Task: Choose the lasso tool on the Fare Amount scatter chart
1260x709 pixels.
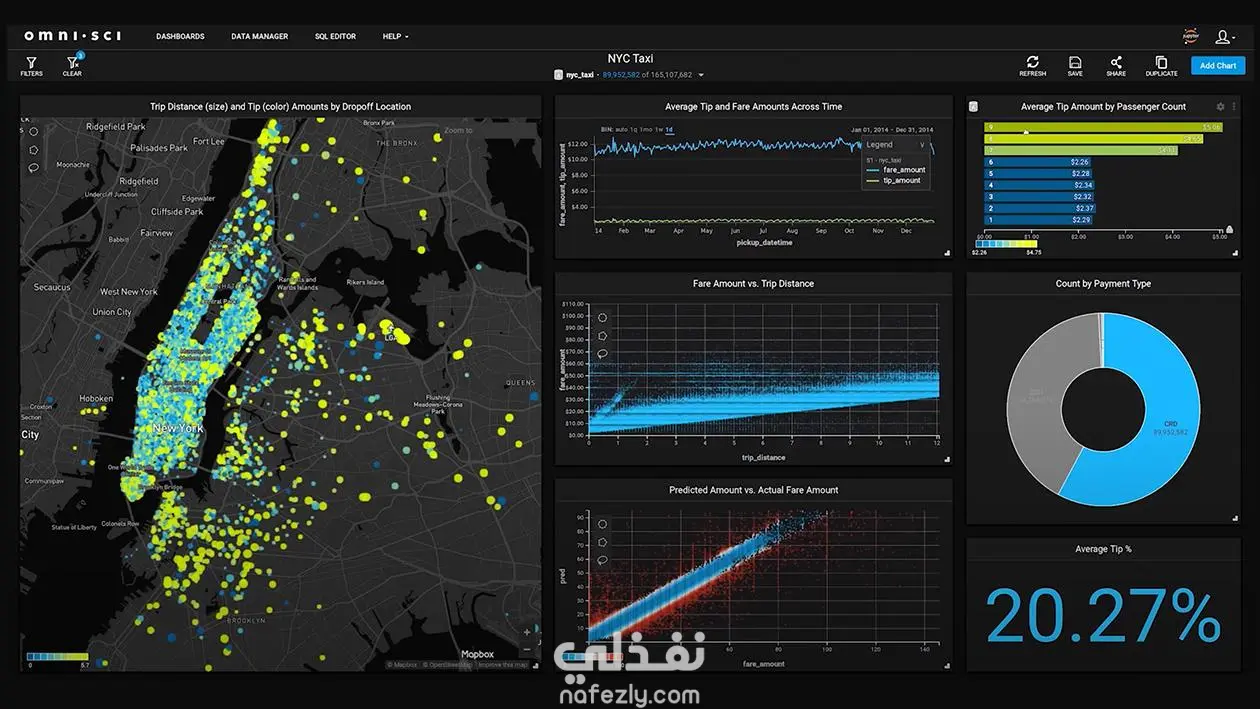Action: (x=603, y=353)
